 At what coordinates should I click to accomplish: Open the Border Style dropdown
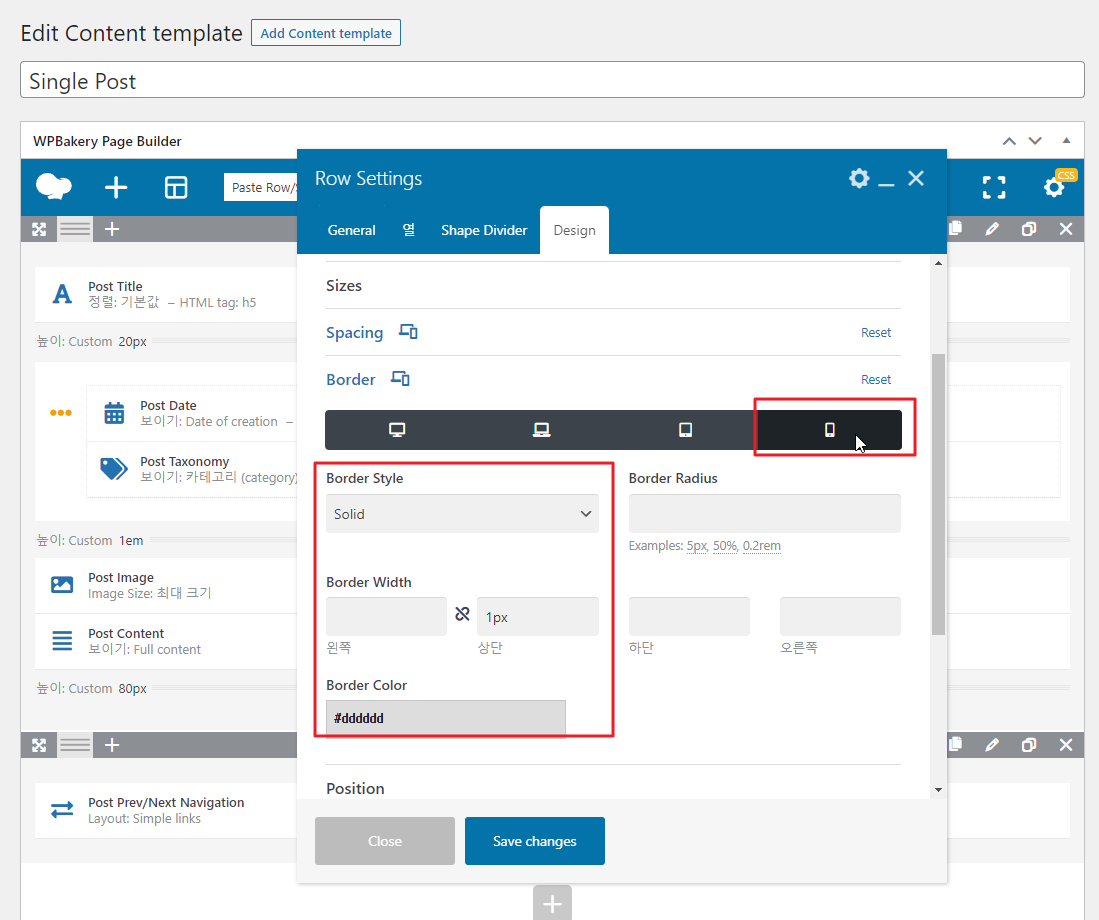tap(462, 514)
